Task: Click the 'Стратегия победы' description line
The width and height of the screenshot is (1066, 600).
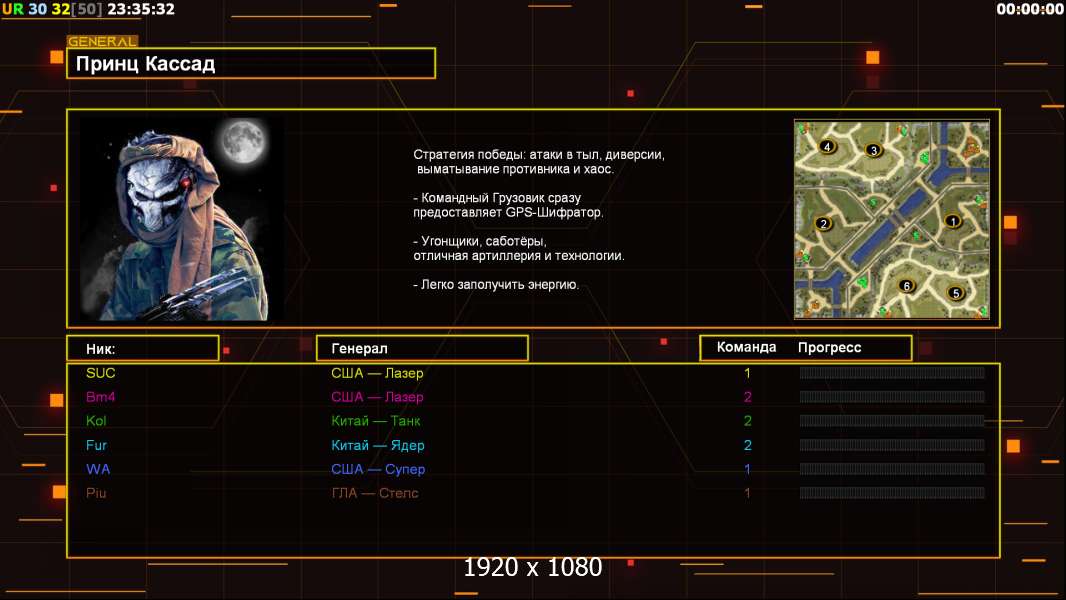Action: [539, 154]
